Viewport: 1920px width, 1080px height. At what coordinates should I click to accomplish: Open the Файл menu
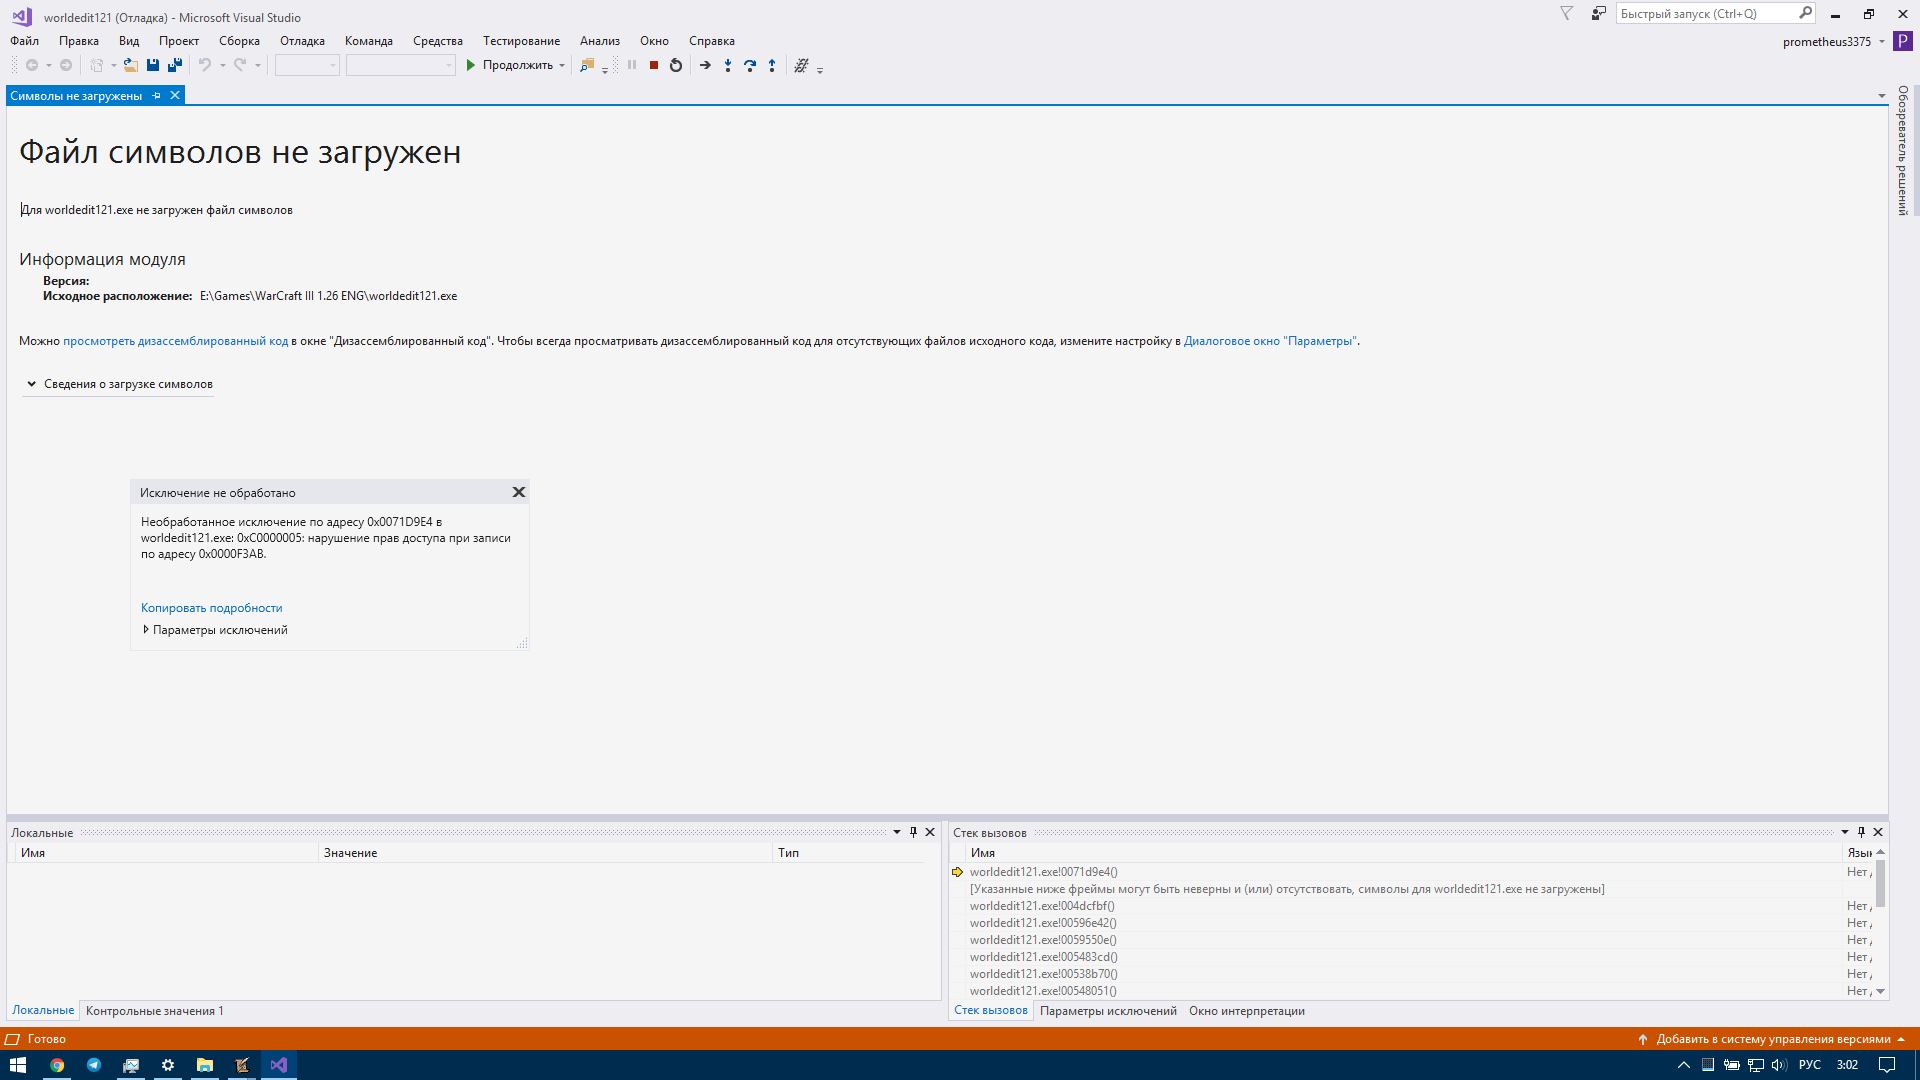pos(25,41)
